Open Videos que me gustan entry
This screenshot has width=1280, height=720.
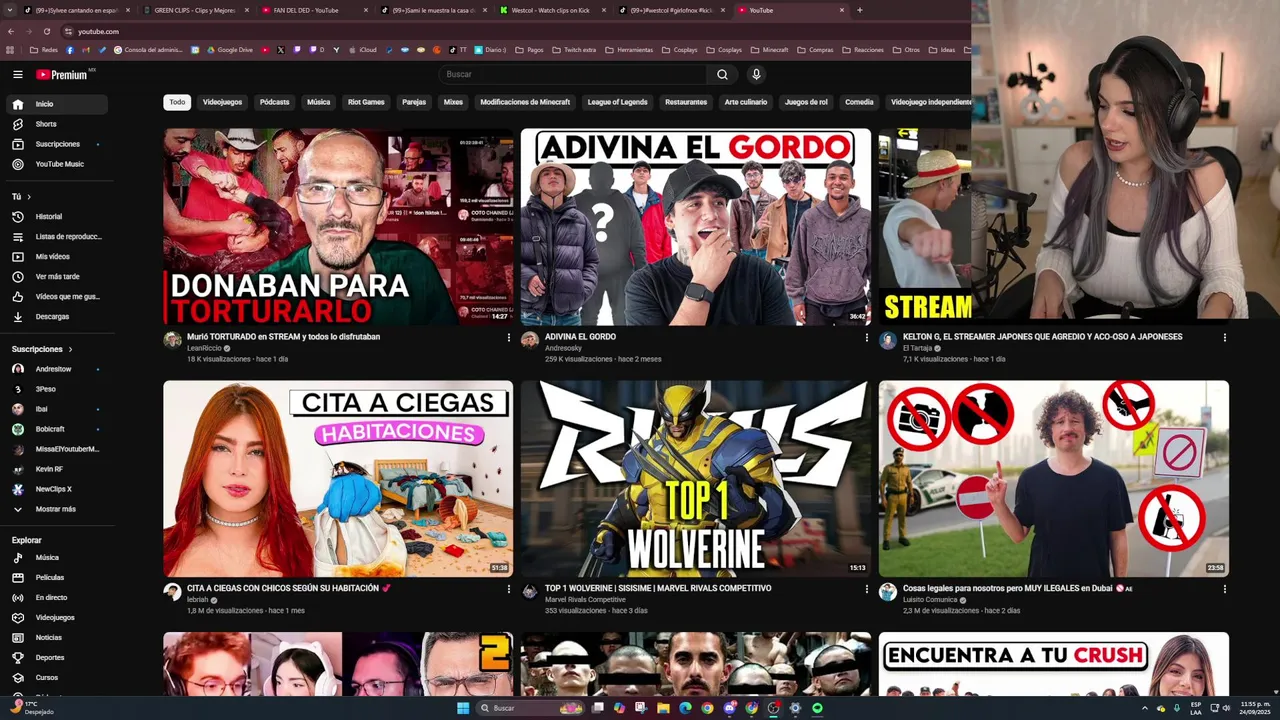coord(57,296)
